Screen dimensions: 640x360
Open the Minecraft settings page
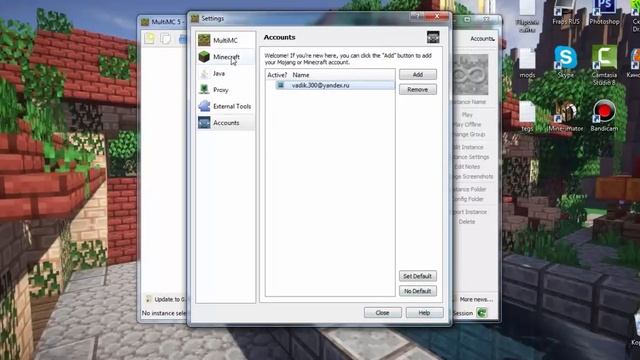click(x=225, y=57)
